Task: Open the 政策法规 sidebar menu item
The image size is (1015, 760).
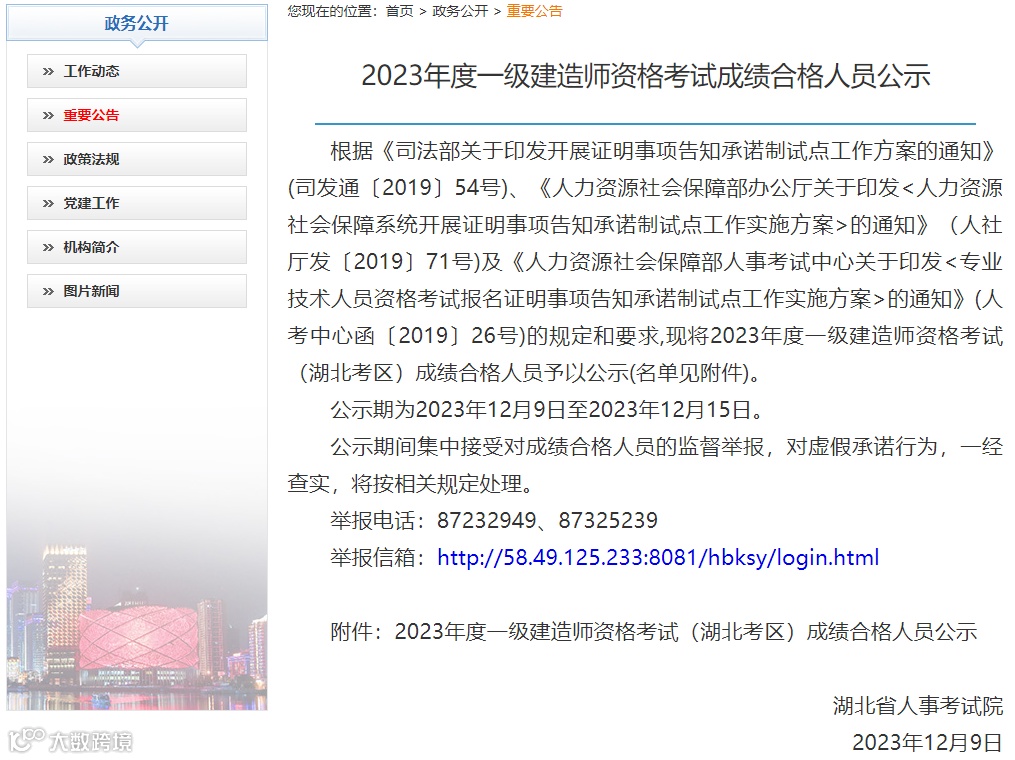Action: pyautogui.click(x=137, y=159)
